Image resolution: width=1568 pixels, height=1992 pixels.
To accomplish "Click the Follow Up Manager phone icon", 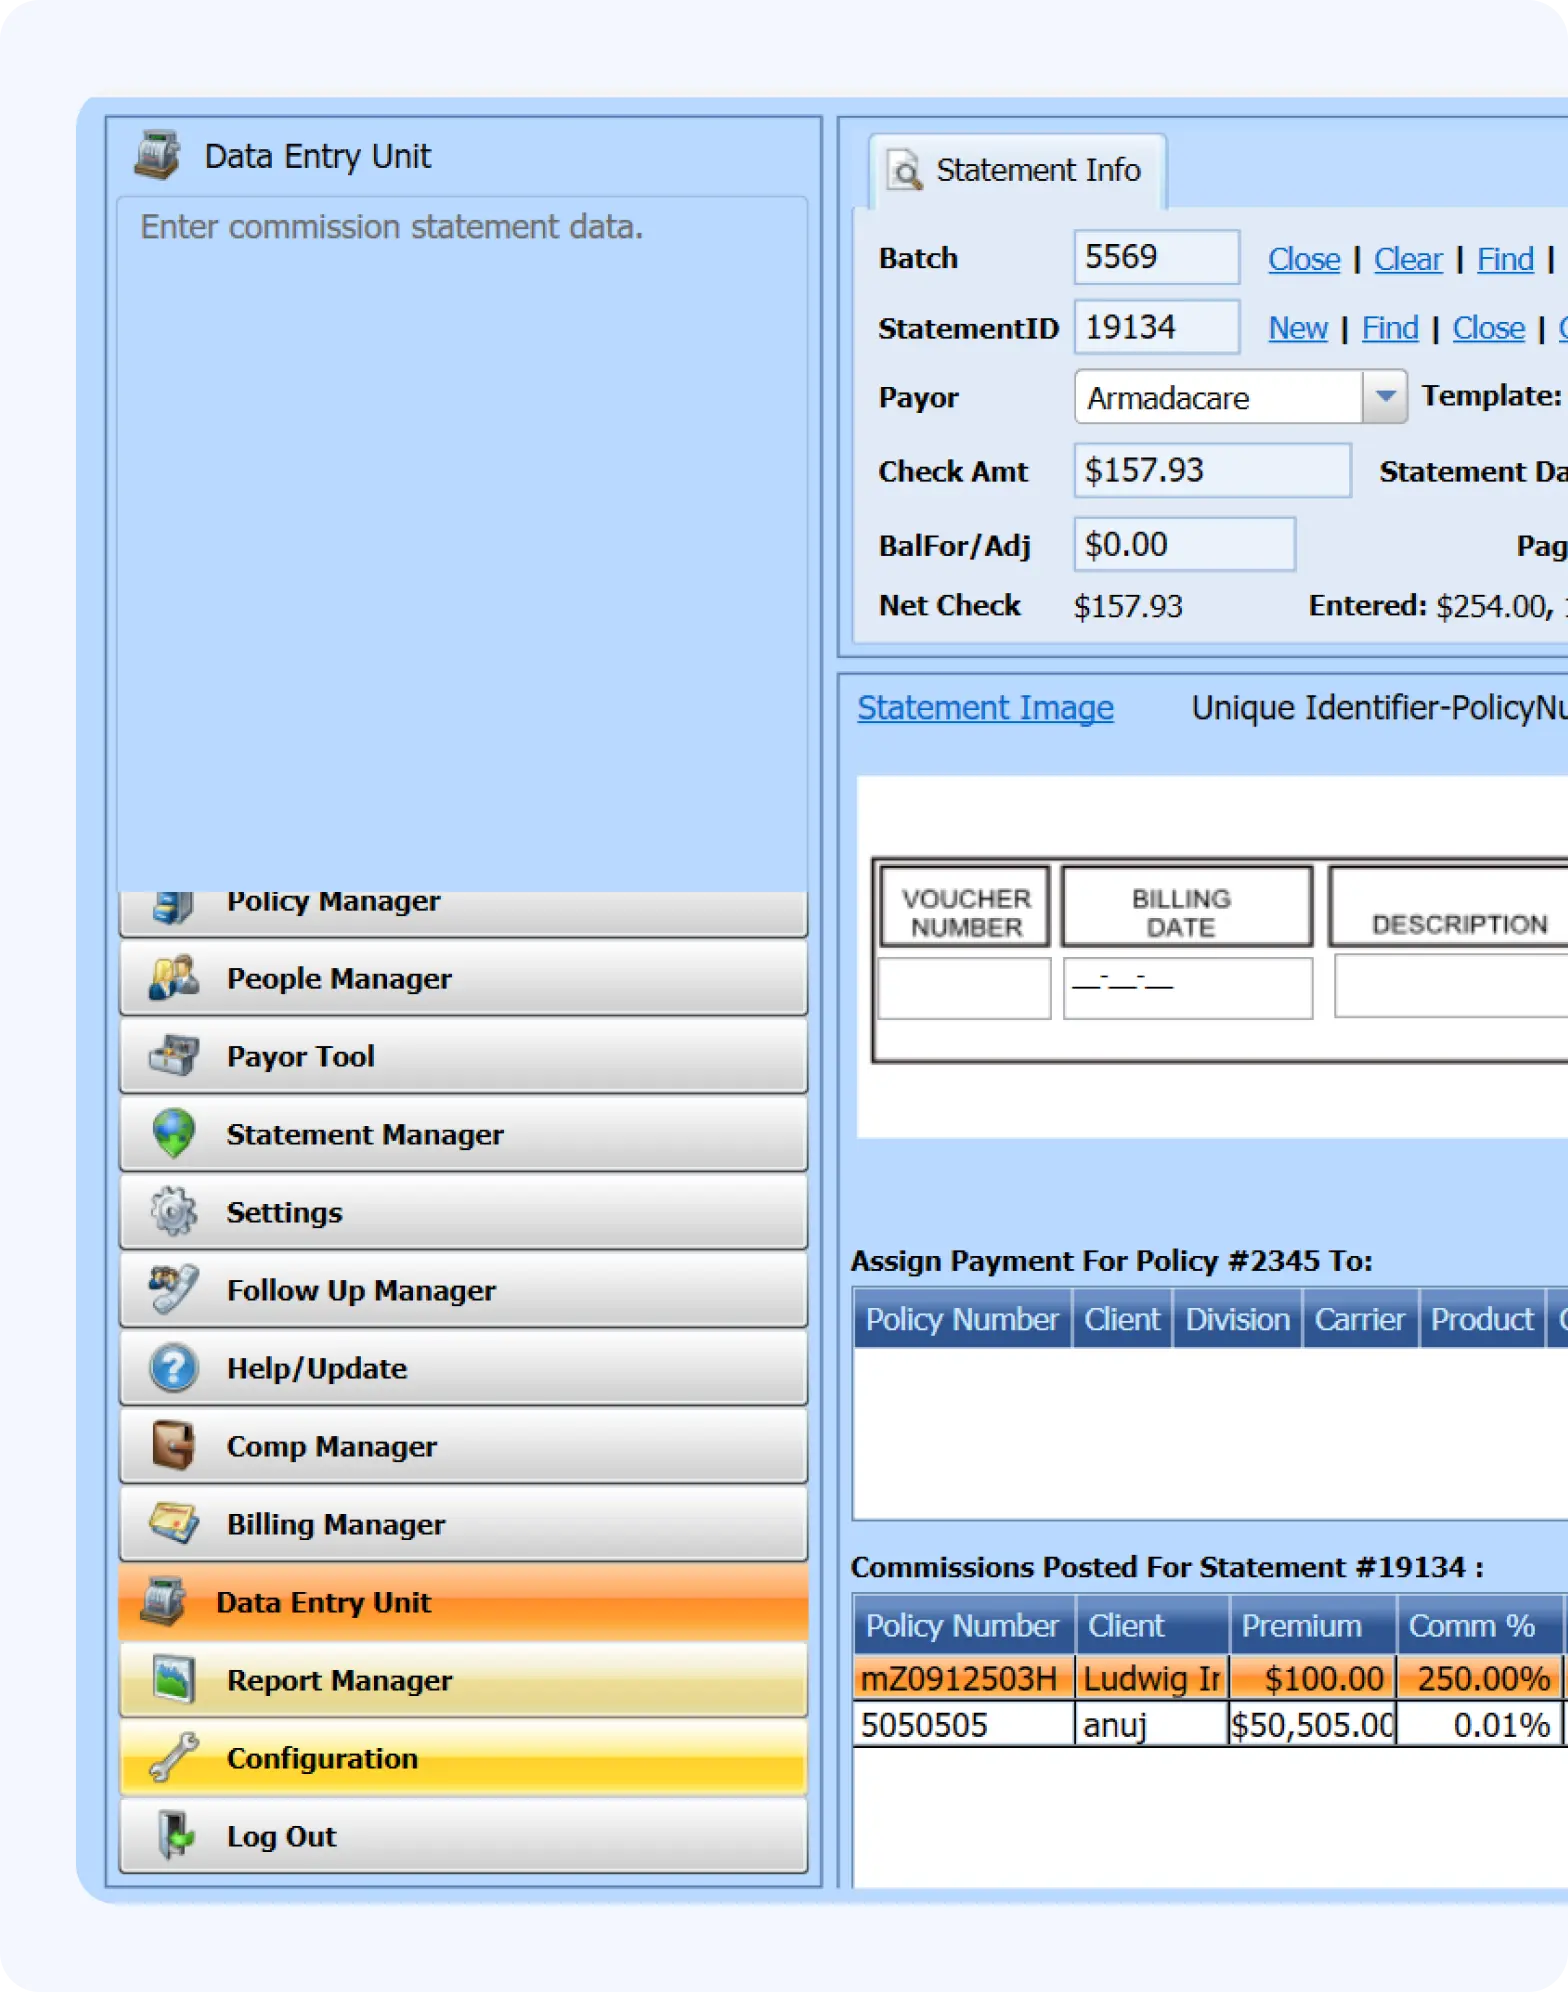I will tap(173, 1290).
